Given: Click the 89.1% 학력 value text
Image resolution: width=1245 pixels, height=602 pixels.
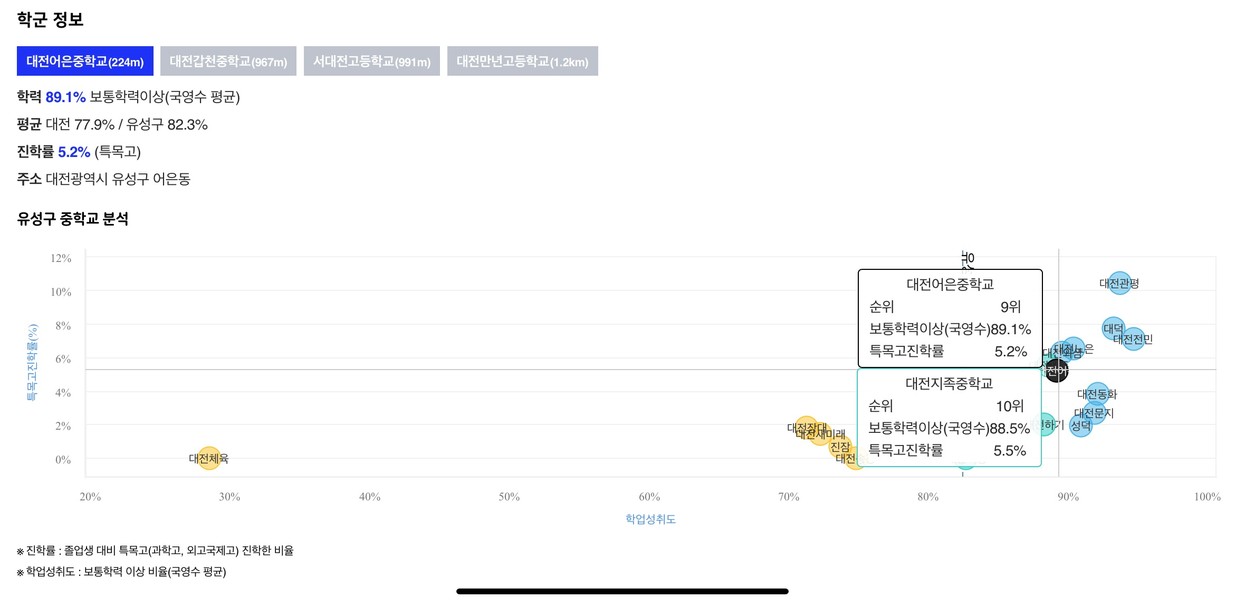Looking at the screenshot, I should click(x=66, y=97).
